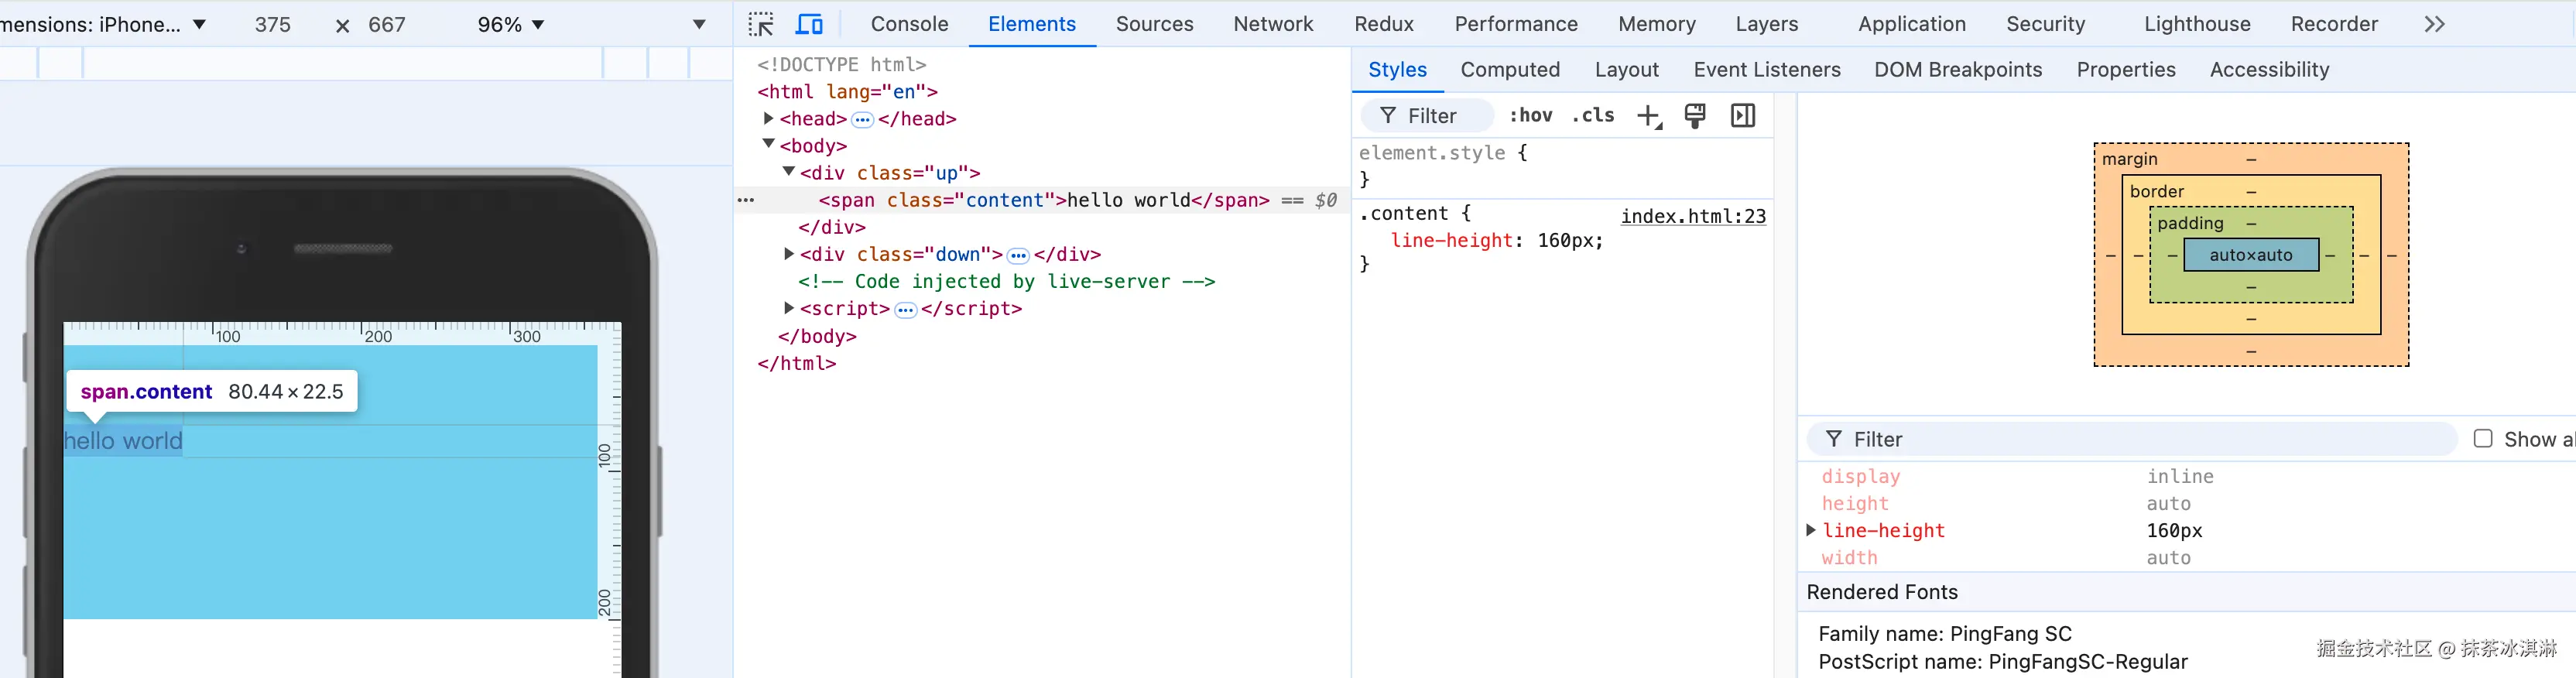
Task: Select the DOCTYPE html node
Action: (x=841, y=65)
